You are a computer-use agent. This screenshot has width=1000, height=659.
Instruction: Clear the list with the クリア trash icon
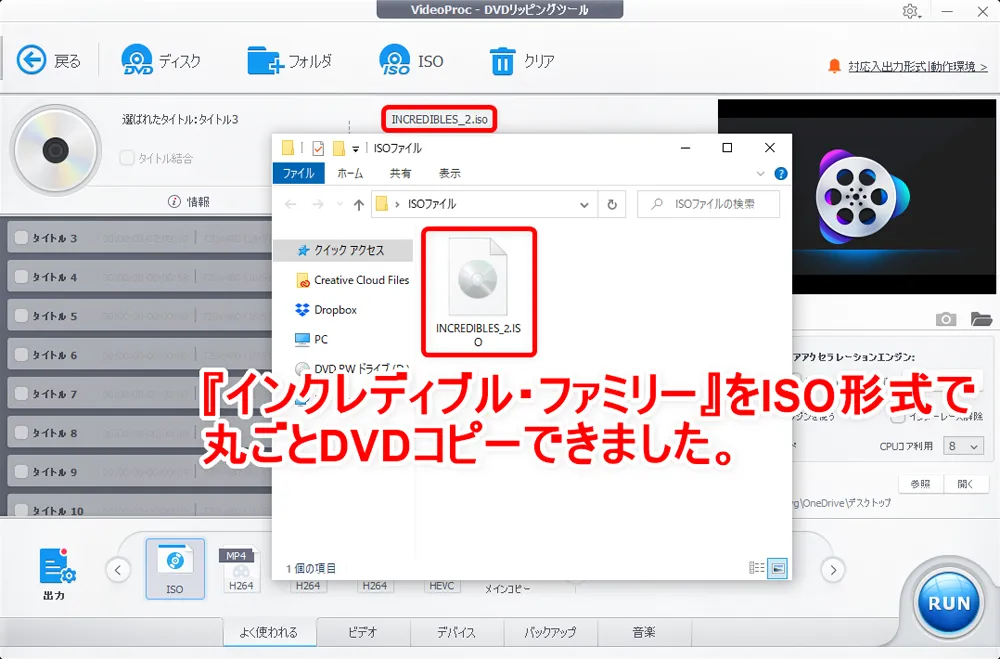pos(502,61)
